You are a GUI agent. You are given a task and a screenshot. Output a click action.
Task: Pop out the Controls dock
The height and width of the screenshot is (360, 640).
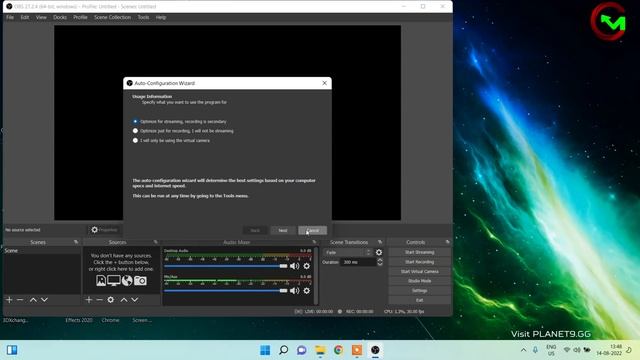(x=447, y=242)
